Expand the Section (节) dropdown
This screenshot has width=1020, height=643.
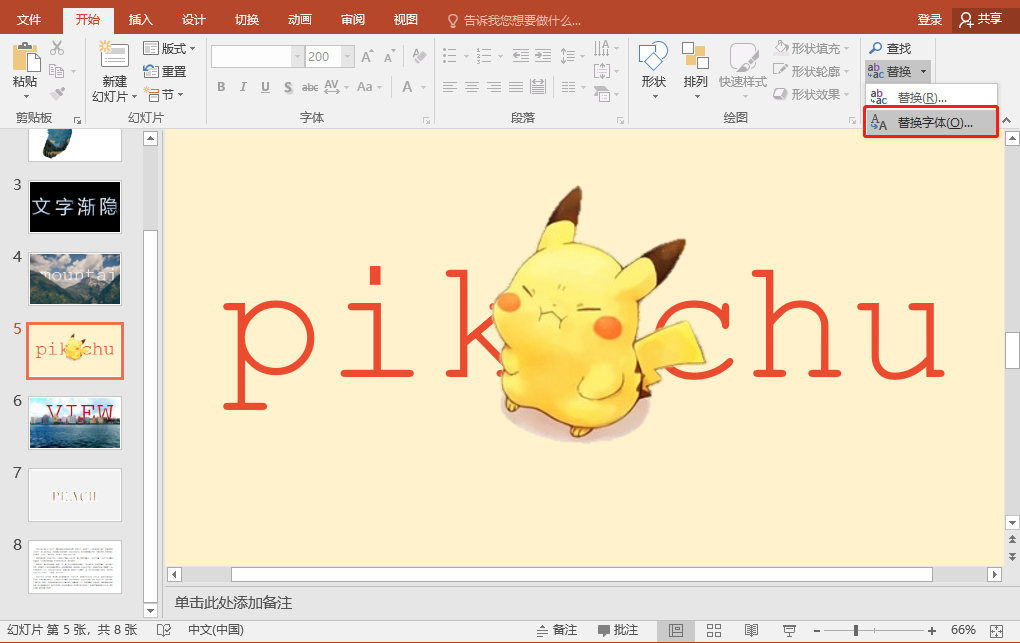(166, 94)
